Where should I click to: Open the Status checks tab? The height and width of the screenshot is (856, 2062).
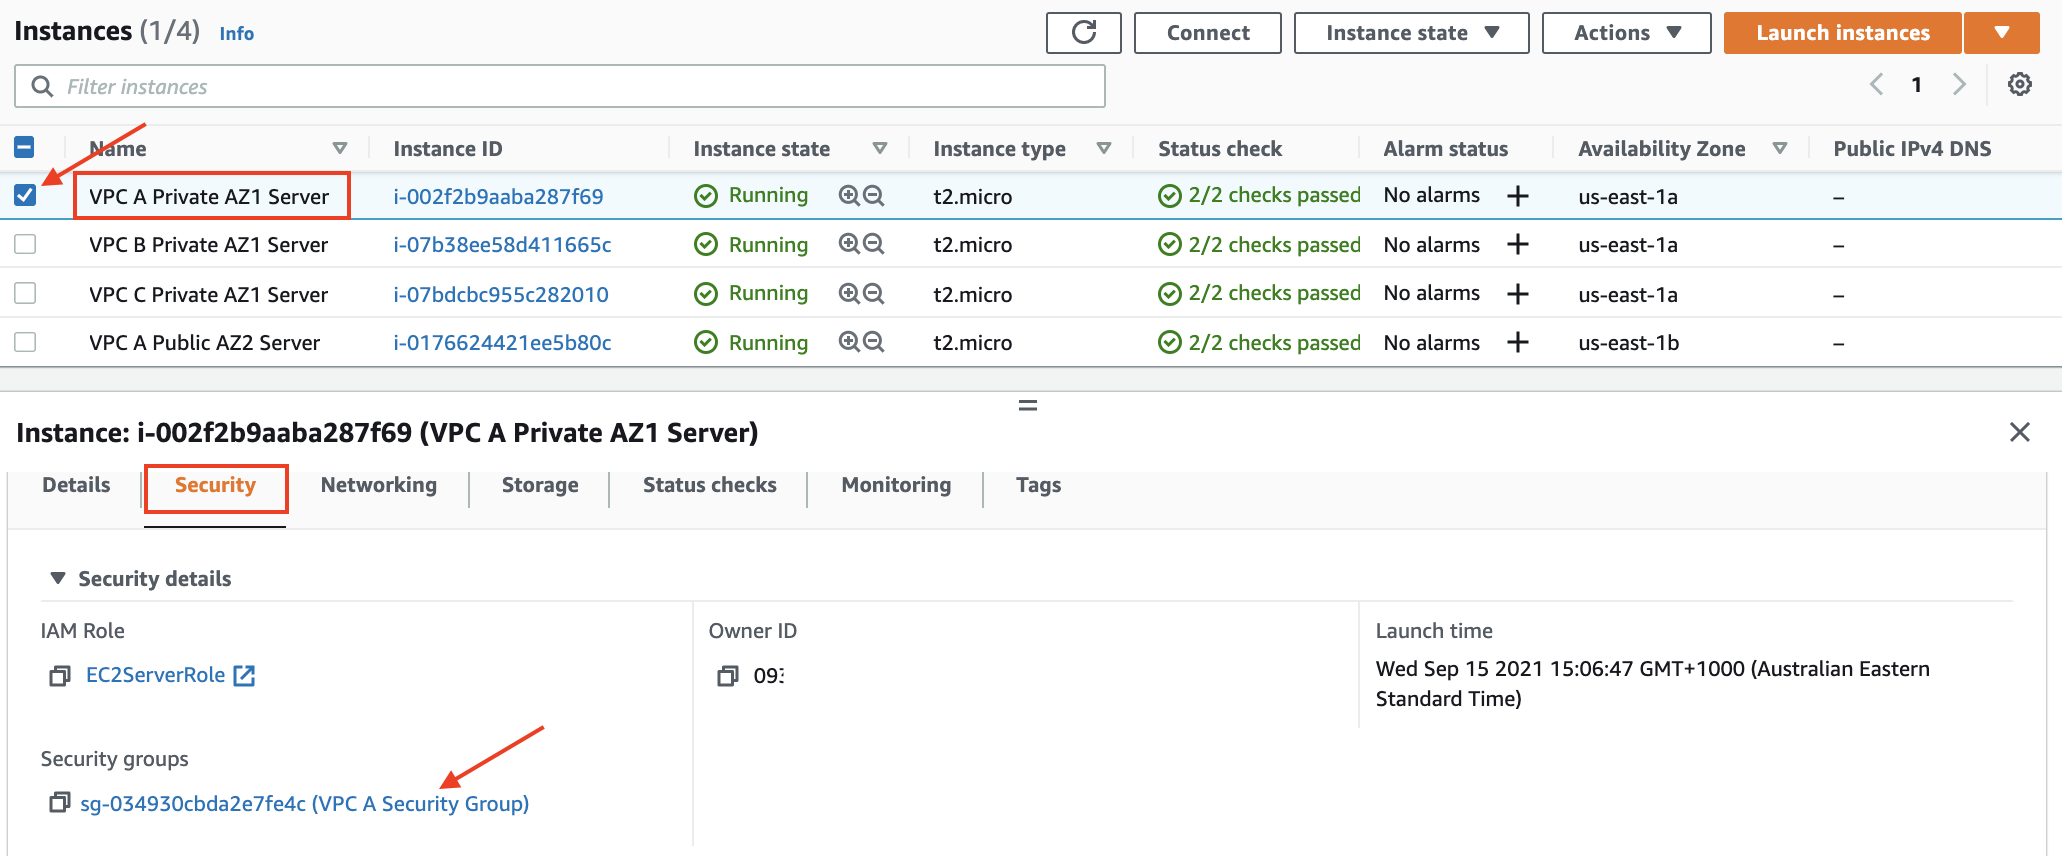click(x=709, y=485)
